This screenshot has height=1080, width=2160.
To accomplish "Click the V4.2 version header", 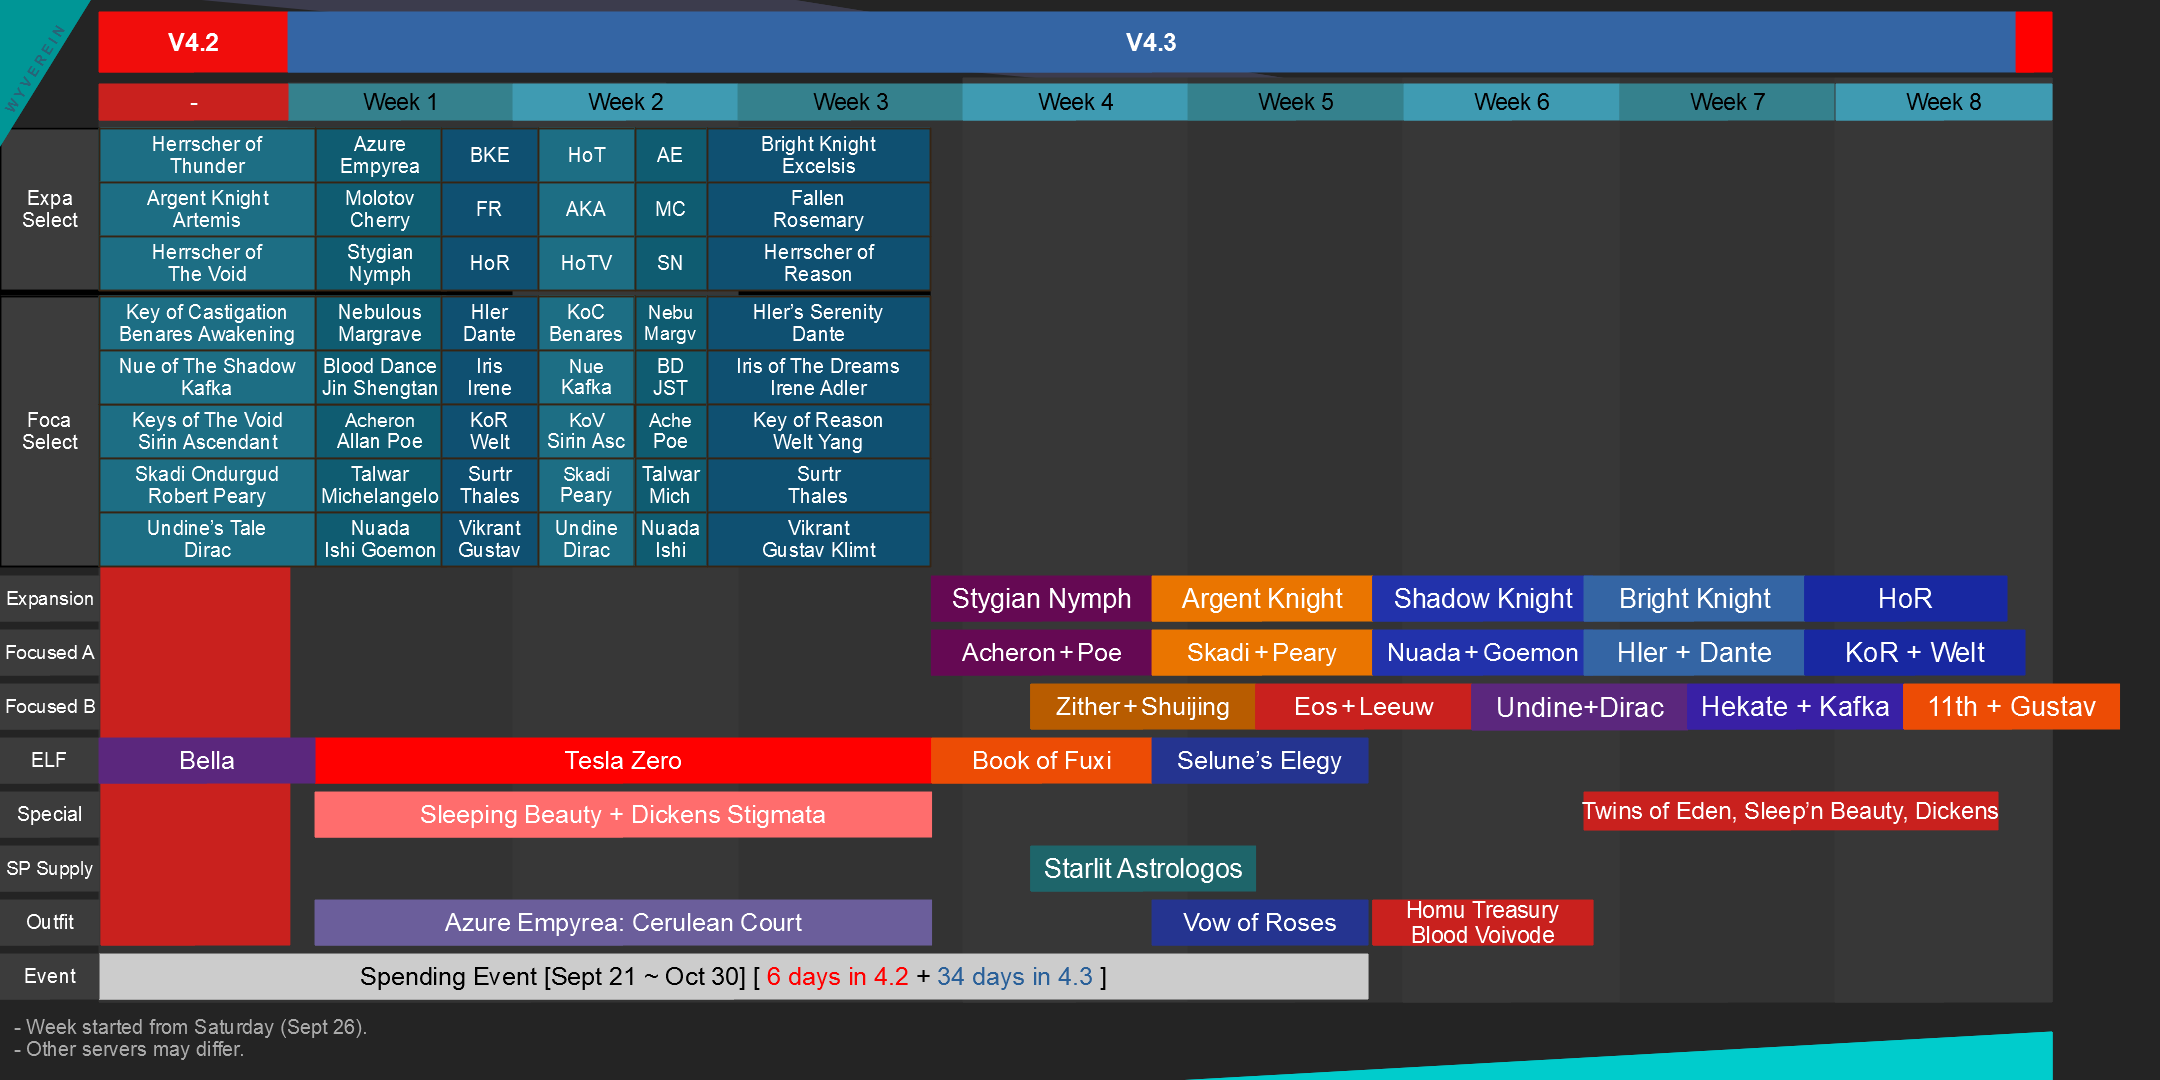I will click(x=193, y=42).
